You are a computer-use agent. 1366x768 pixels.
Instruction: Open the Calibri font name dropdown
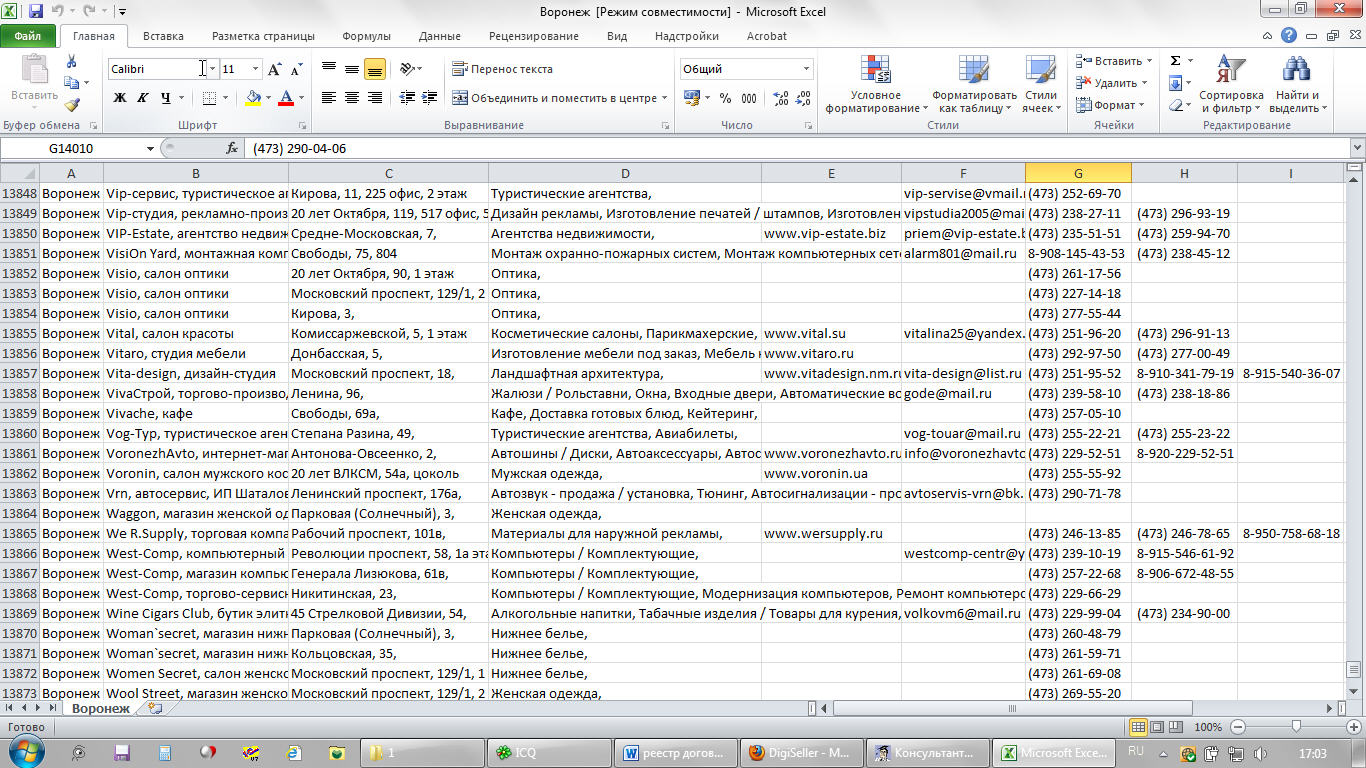(x=211, y=69)
